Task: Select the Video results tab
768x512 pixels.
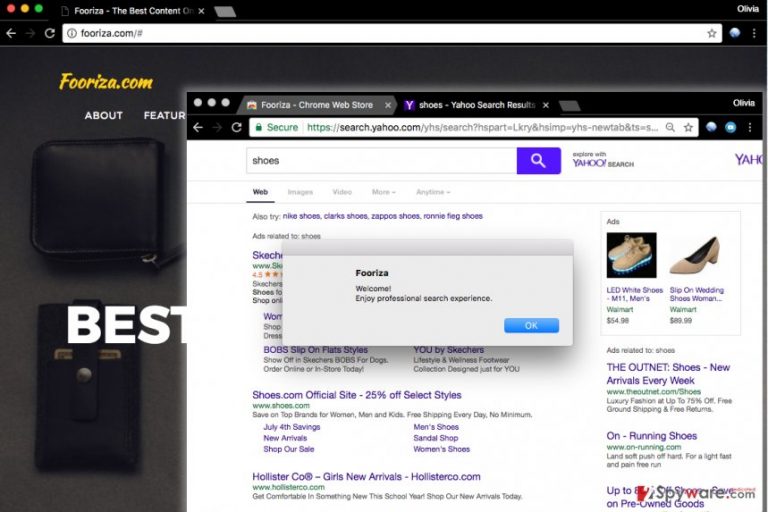Action: click(x=342, y=192)
